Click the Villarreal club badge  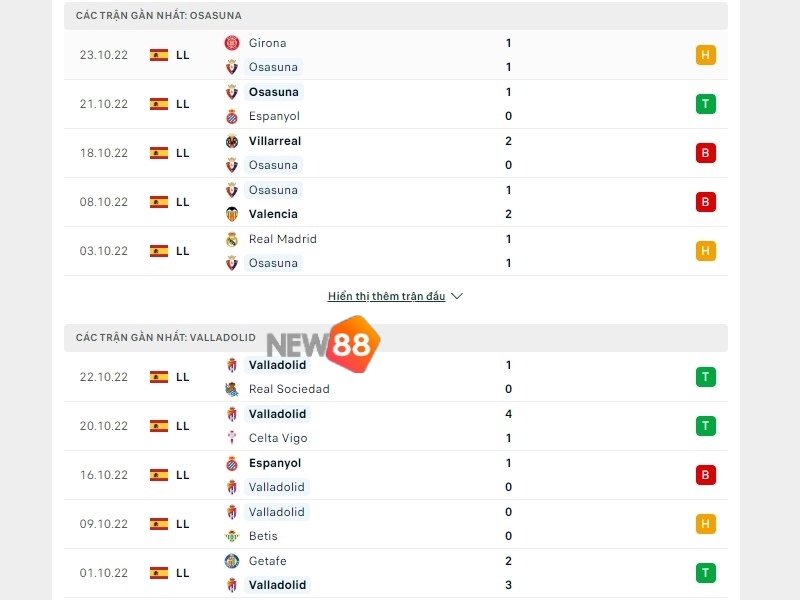[x=231, y=141]
